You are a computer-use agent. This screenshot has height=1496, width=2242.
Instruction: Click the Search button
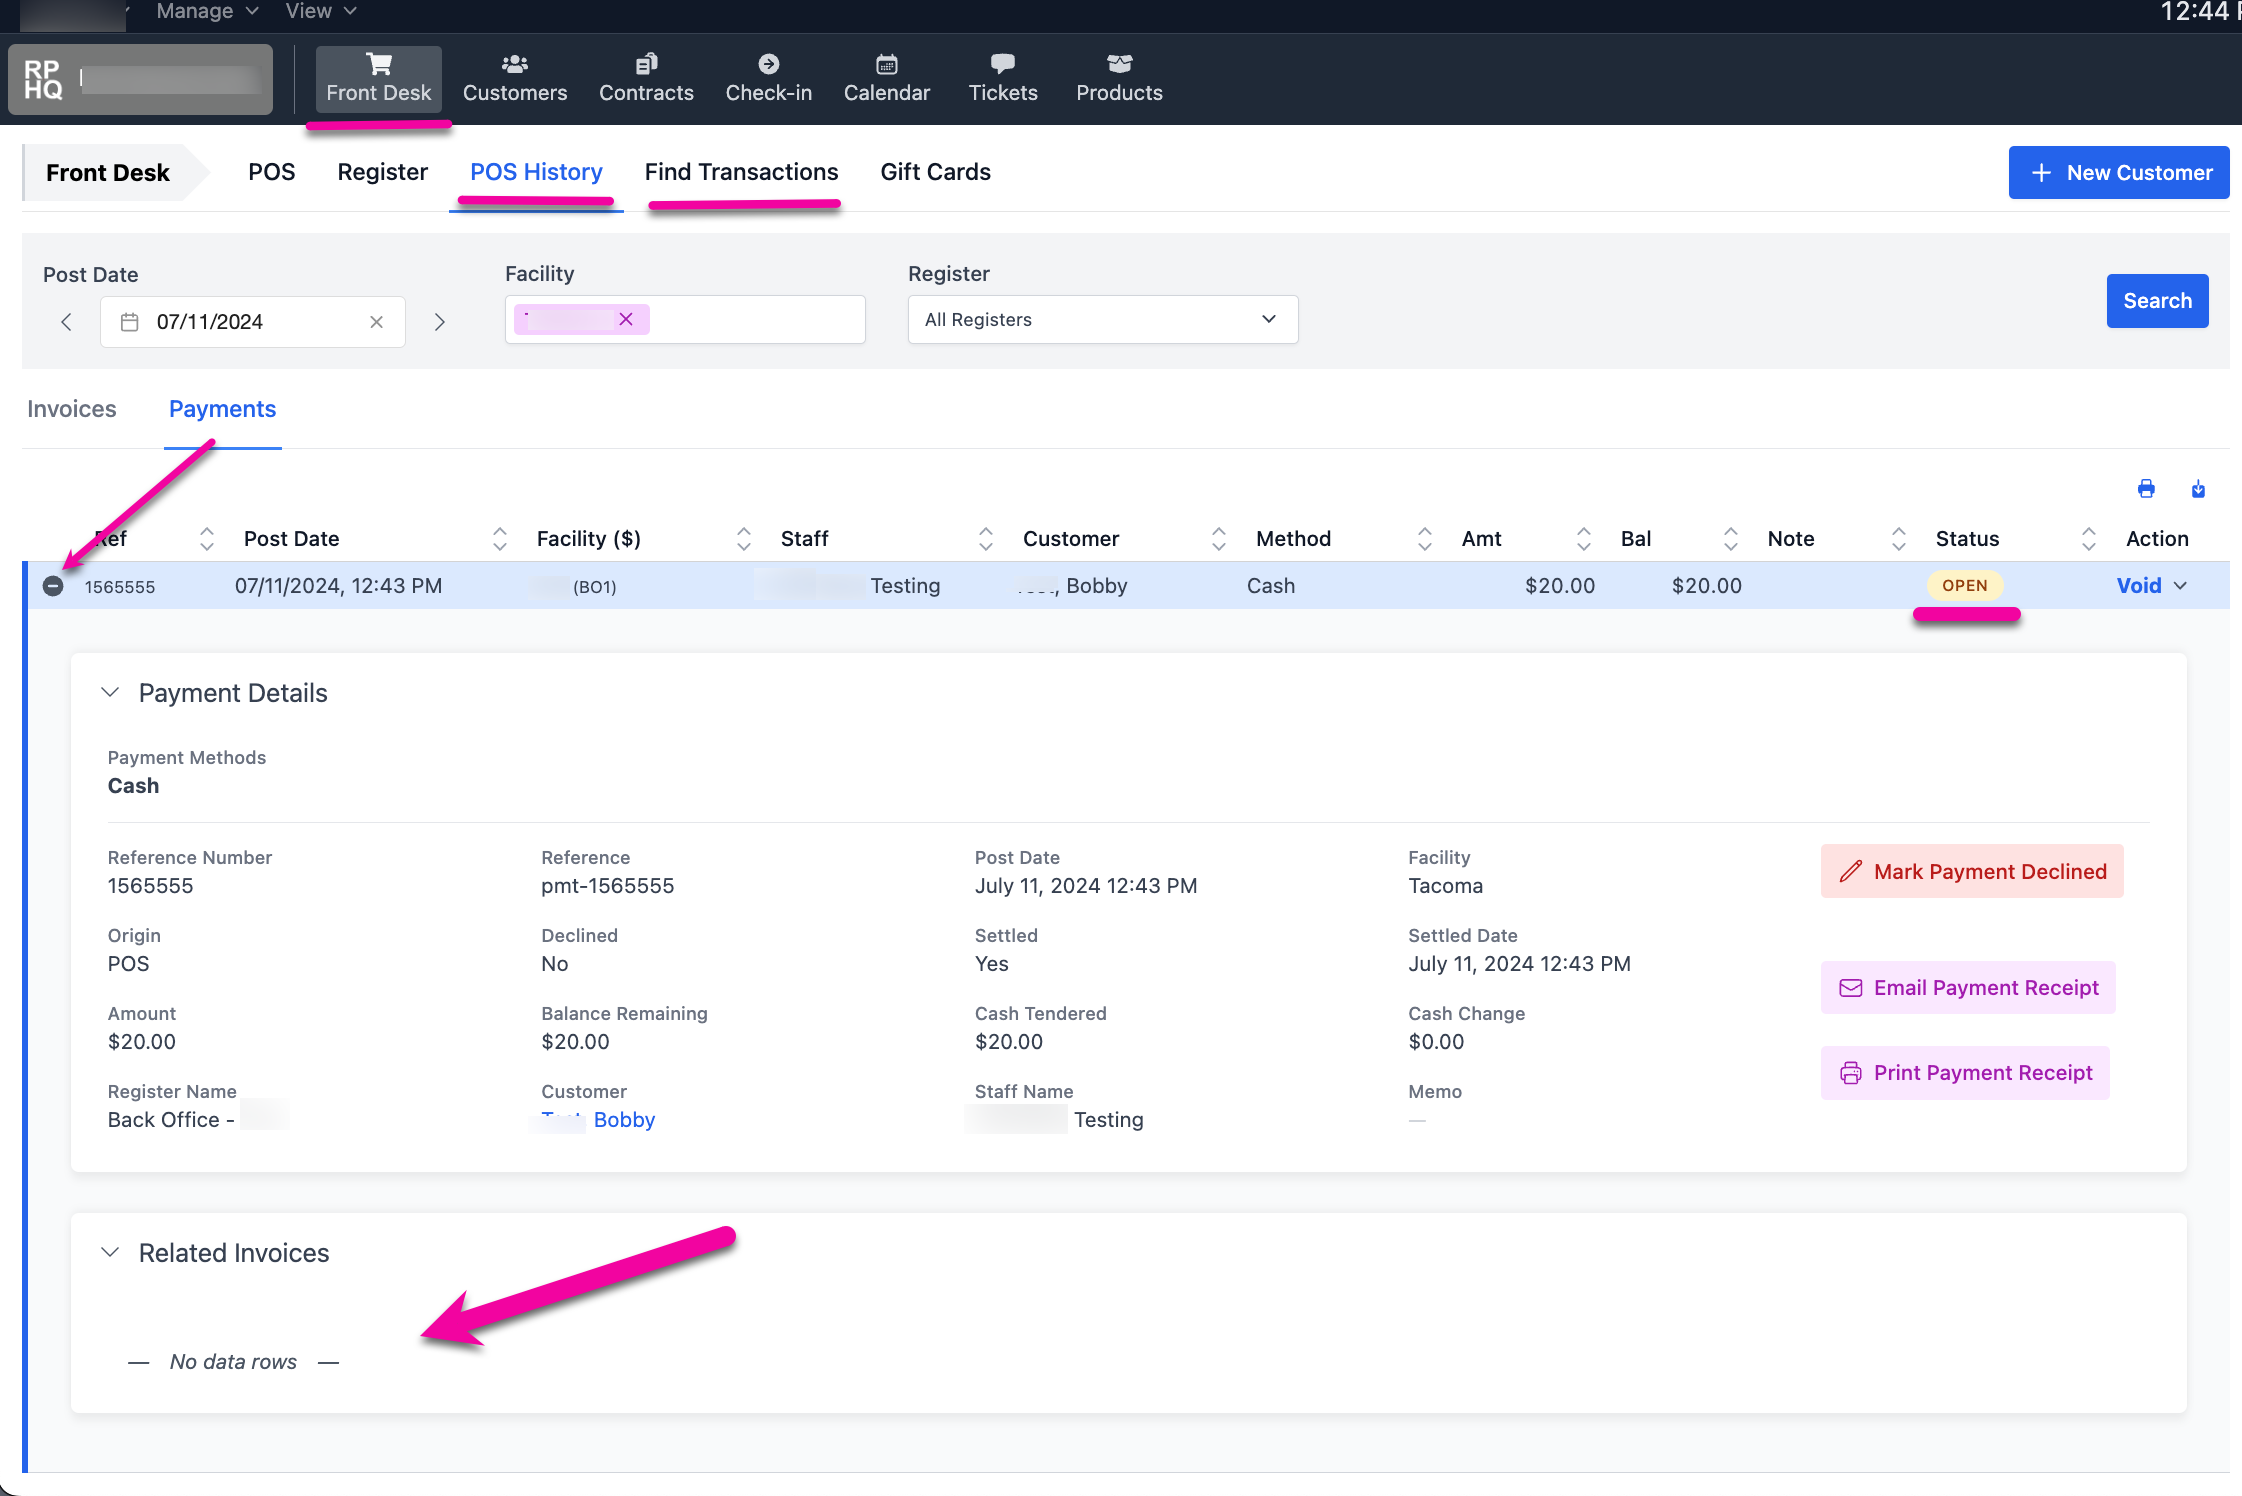2157,301
